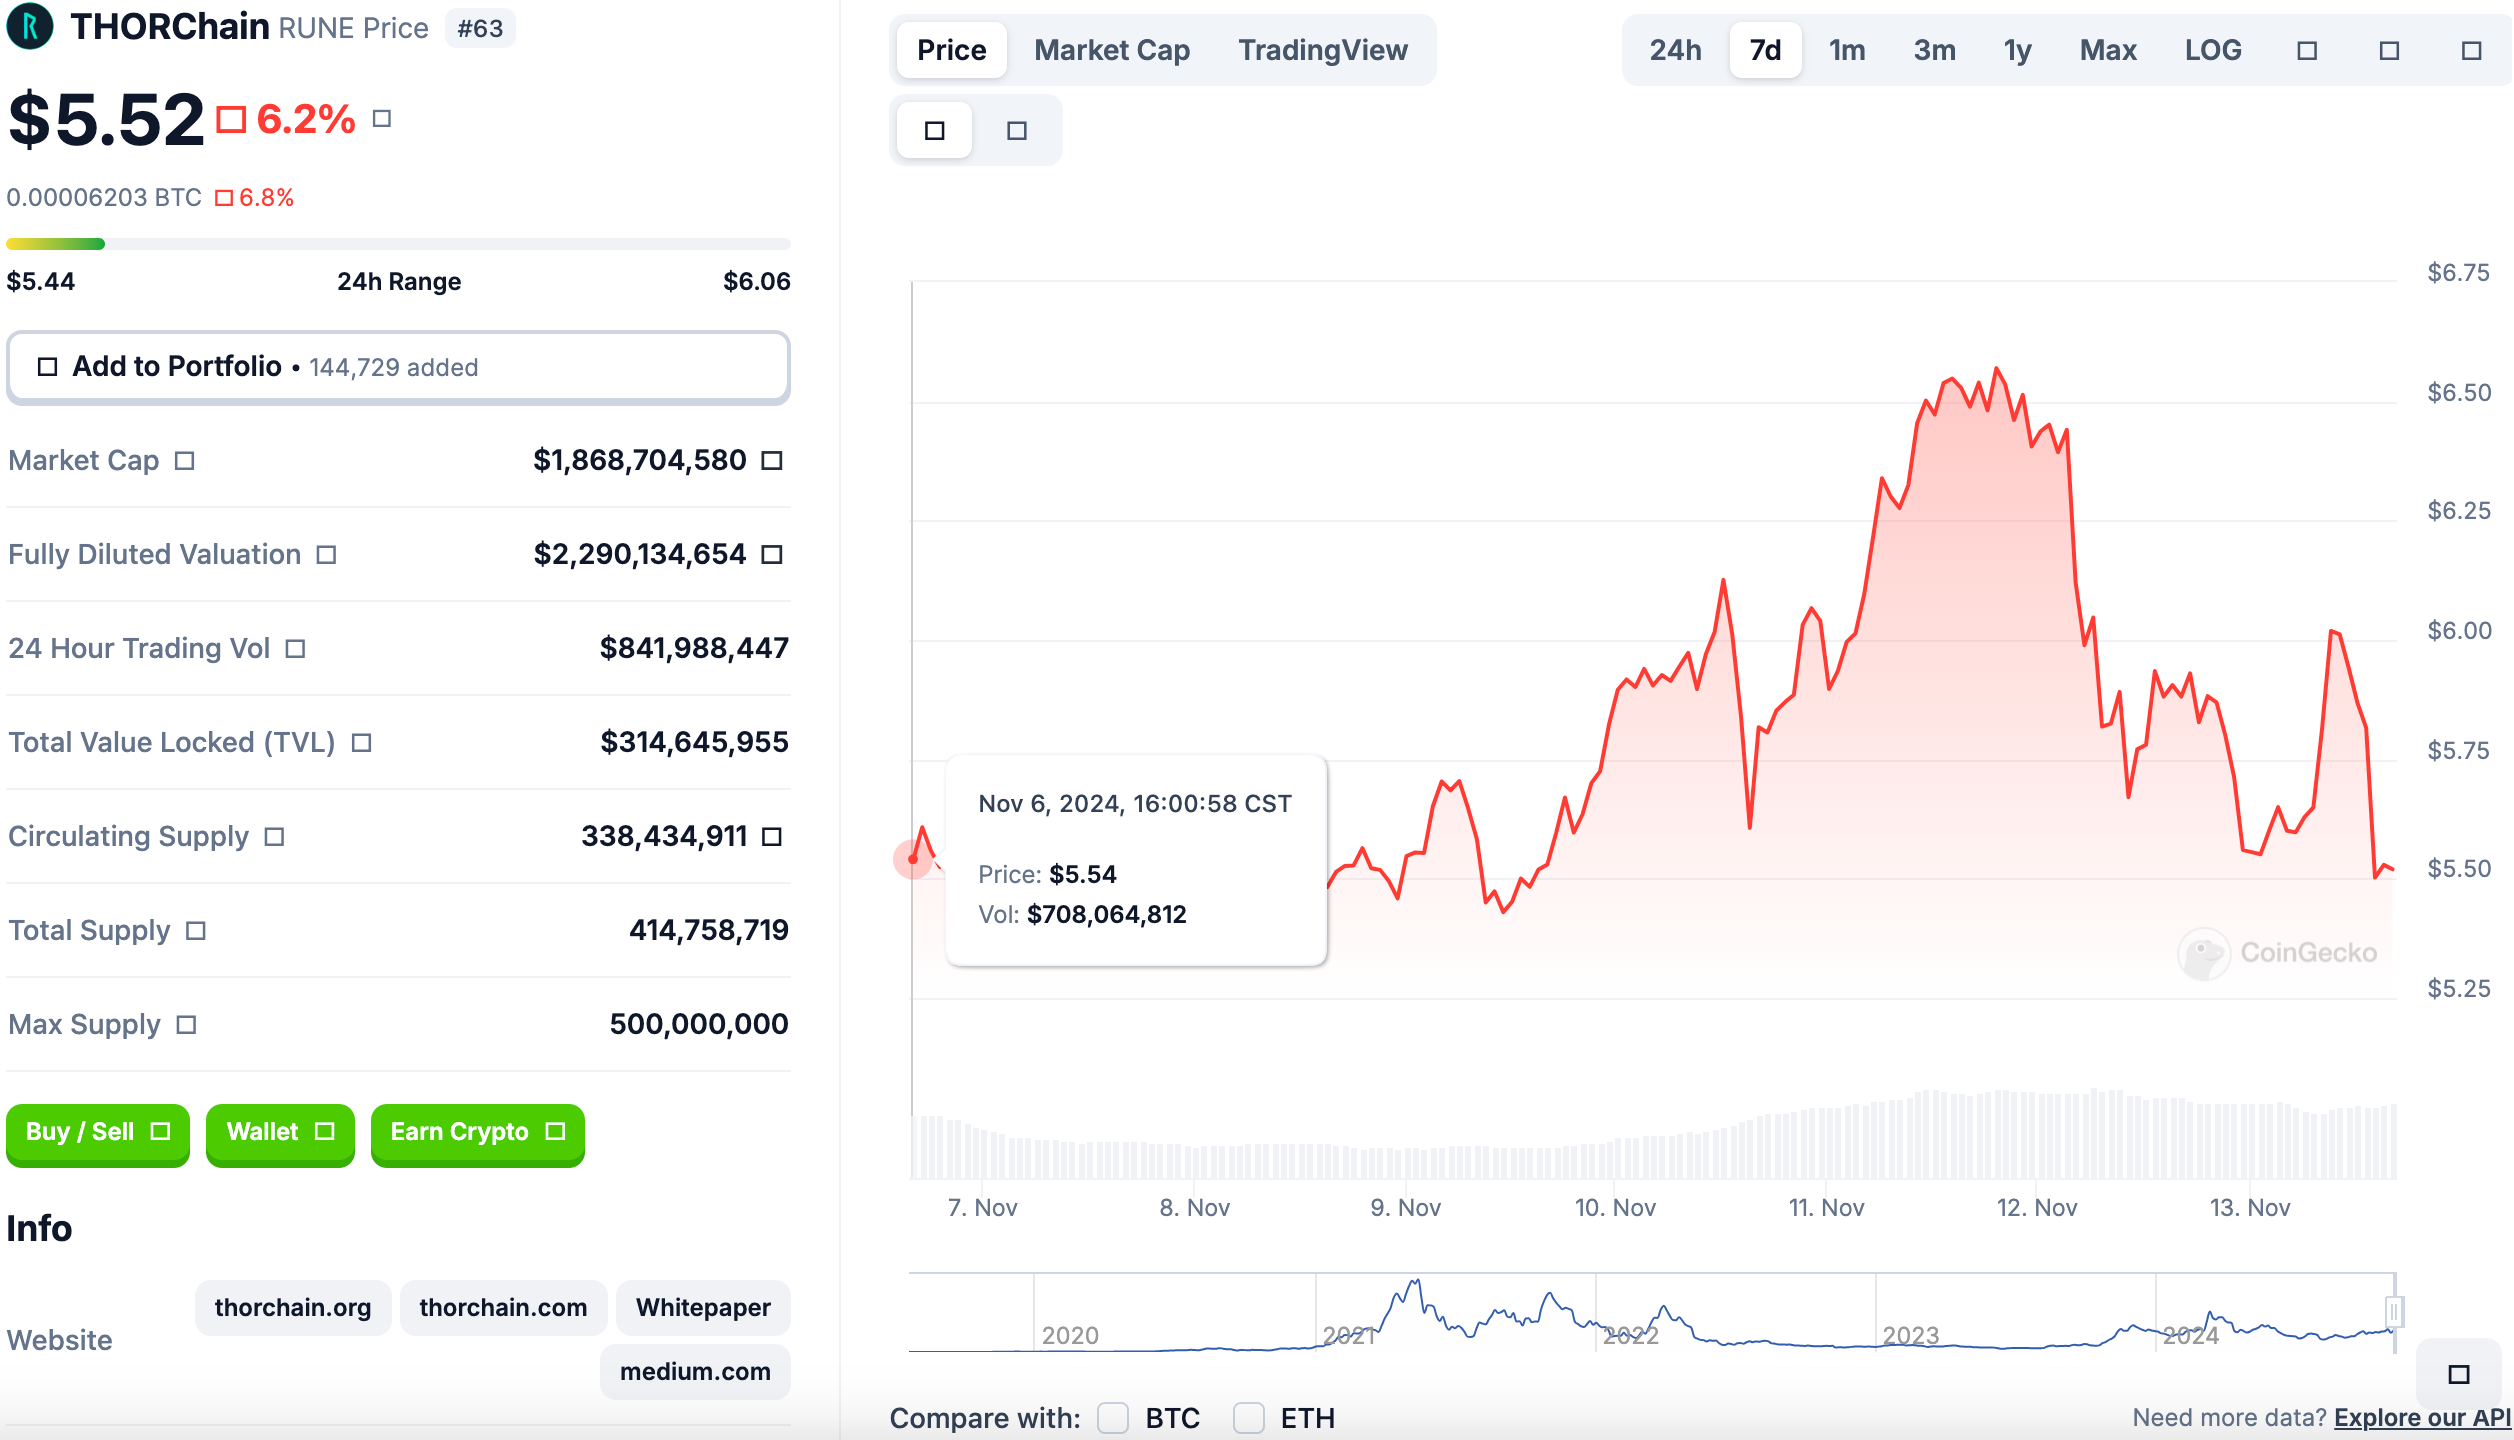Screen dimensions: 2514x1440
Task: Open the Explore our API link
Action: 2422,1418
